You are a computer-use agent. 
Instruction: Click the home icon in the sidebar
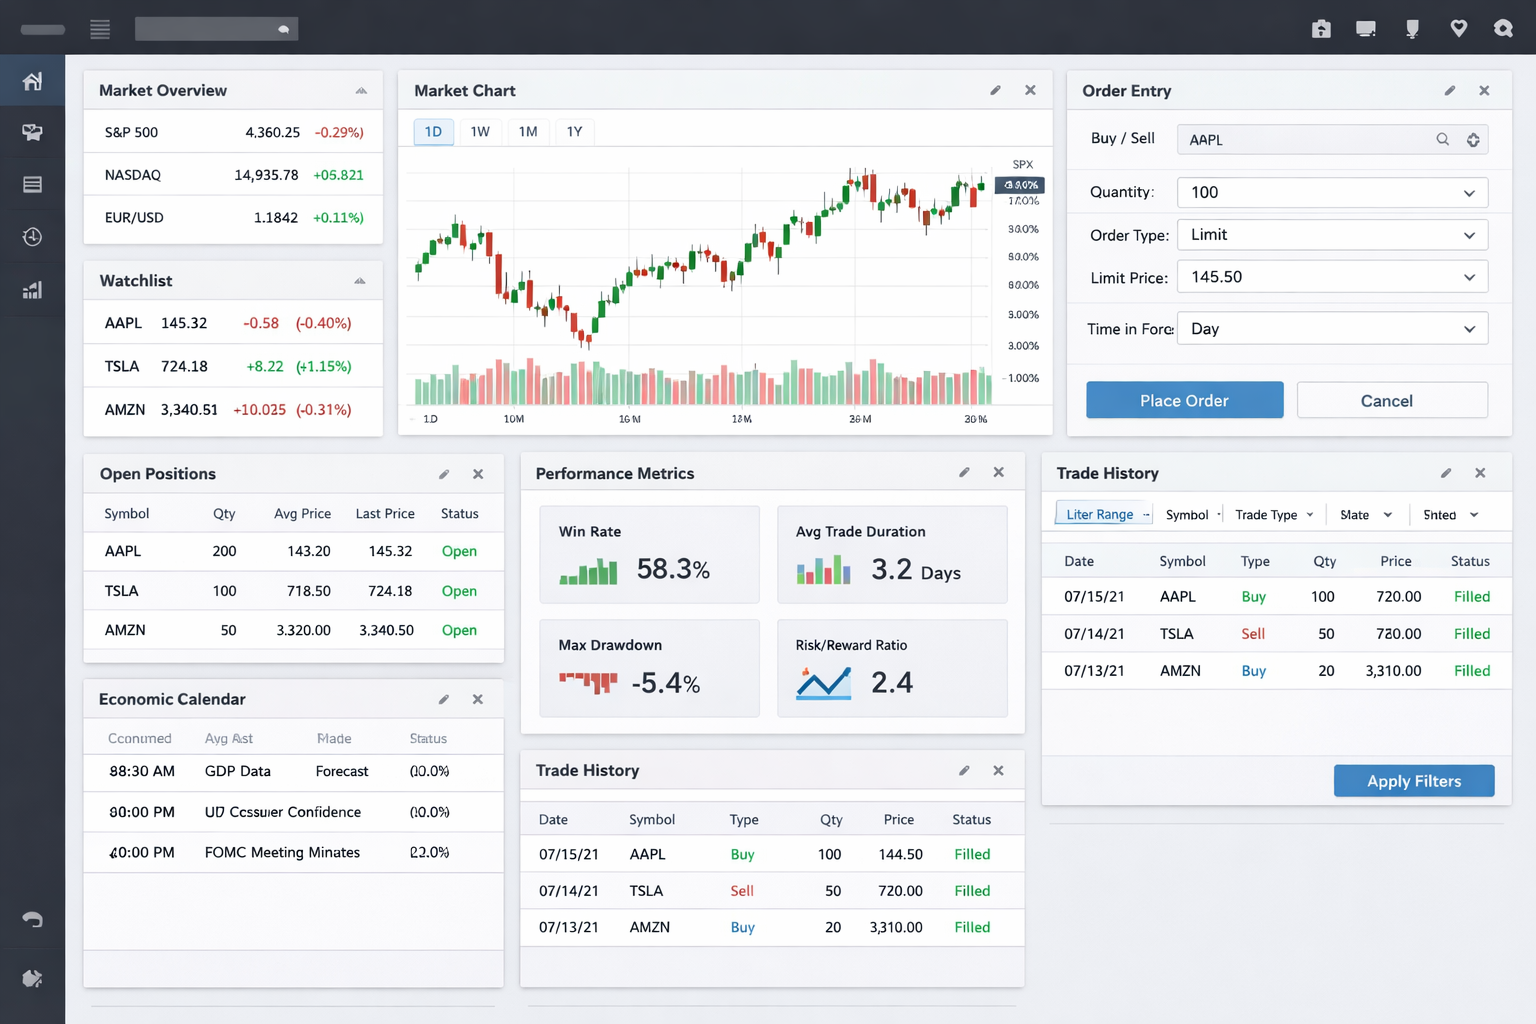(32, 81)
